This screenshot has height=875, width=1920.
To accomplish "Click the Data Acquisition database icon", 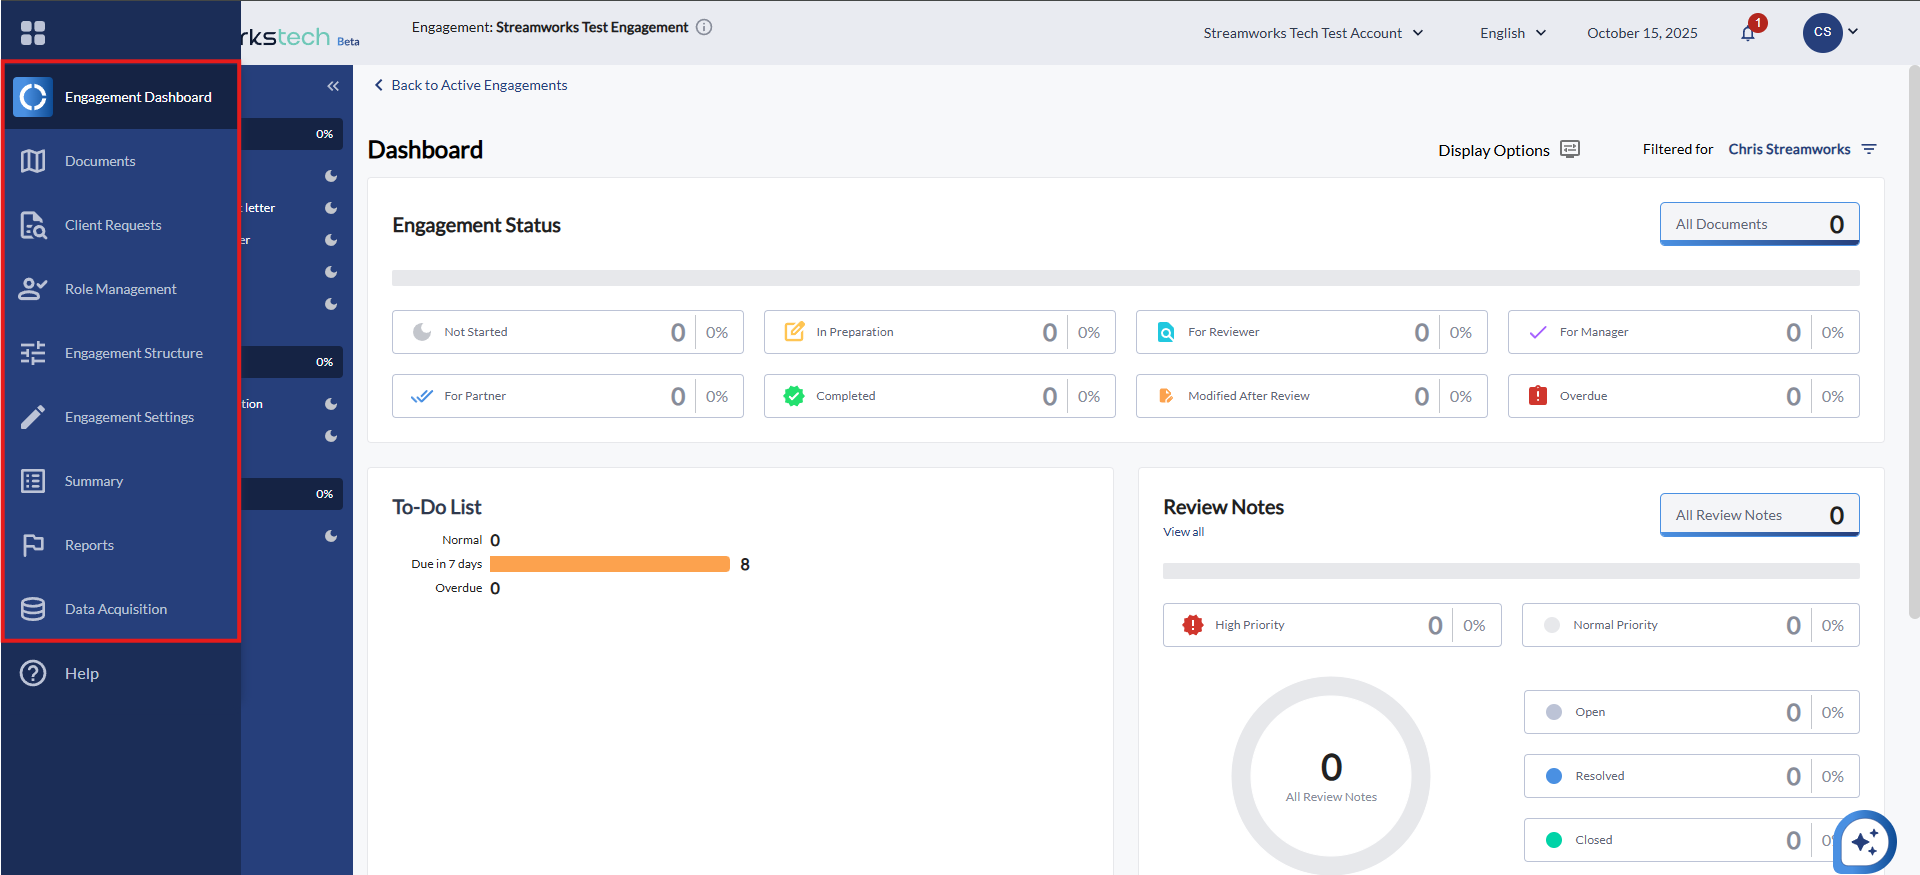I will [33, 609].
